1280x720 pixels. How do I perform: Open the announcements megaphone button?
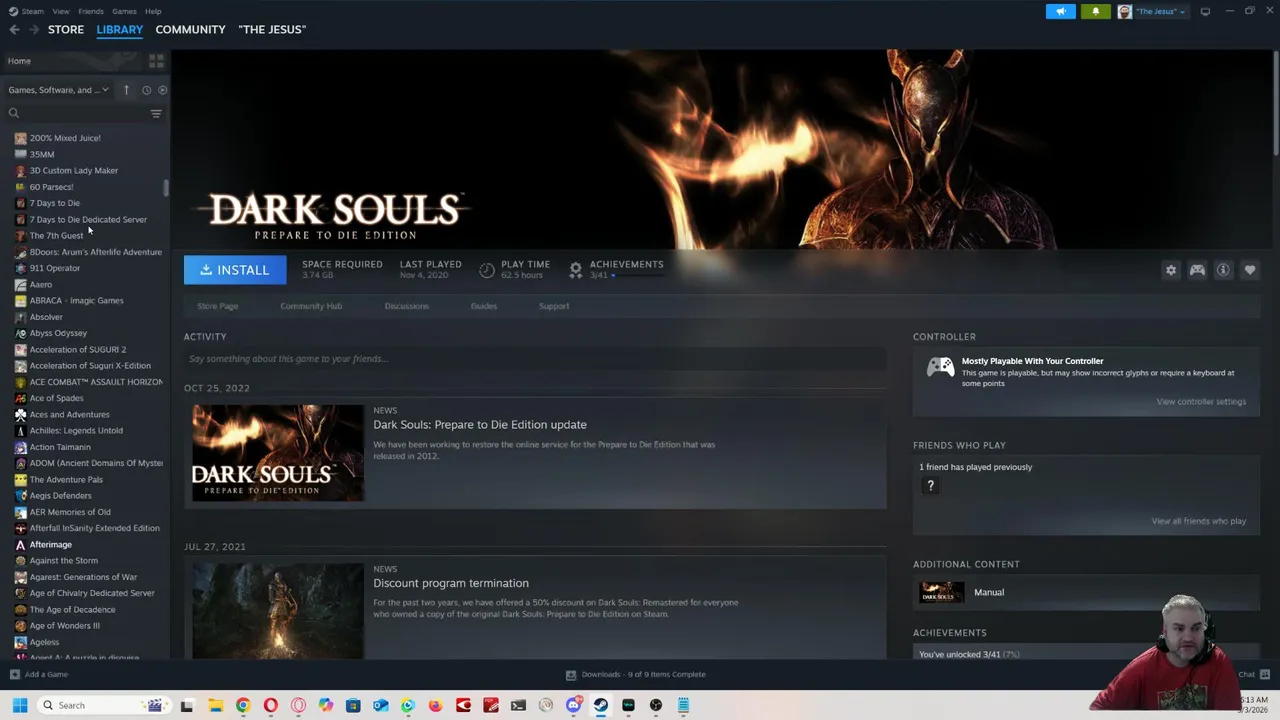click(x=1061, y=11)
